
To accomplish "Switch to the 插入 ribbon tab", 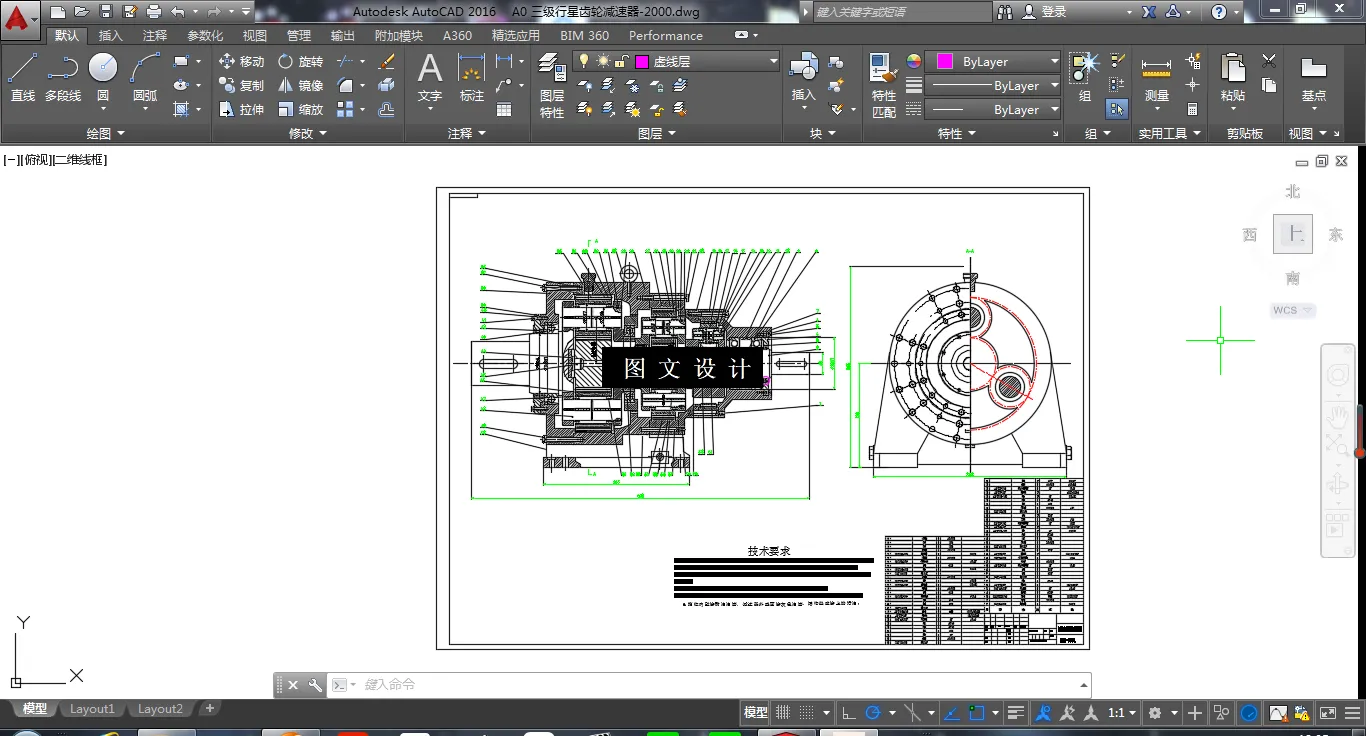I will click(x=111, y=35).
